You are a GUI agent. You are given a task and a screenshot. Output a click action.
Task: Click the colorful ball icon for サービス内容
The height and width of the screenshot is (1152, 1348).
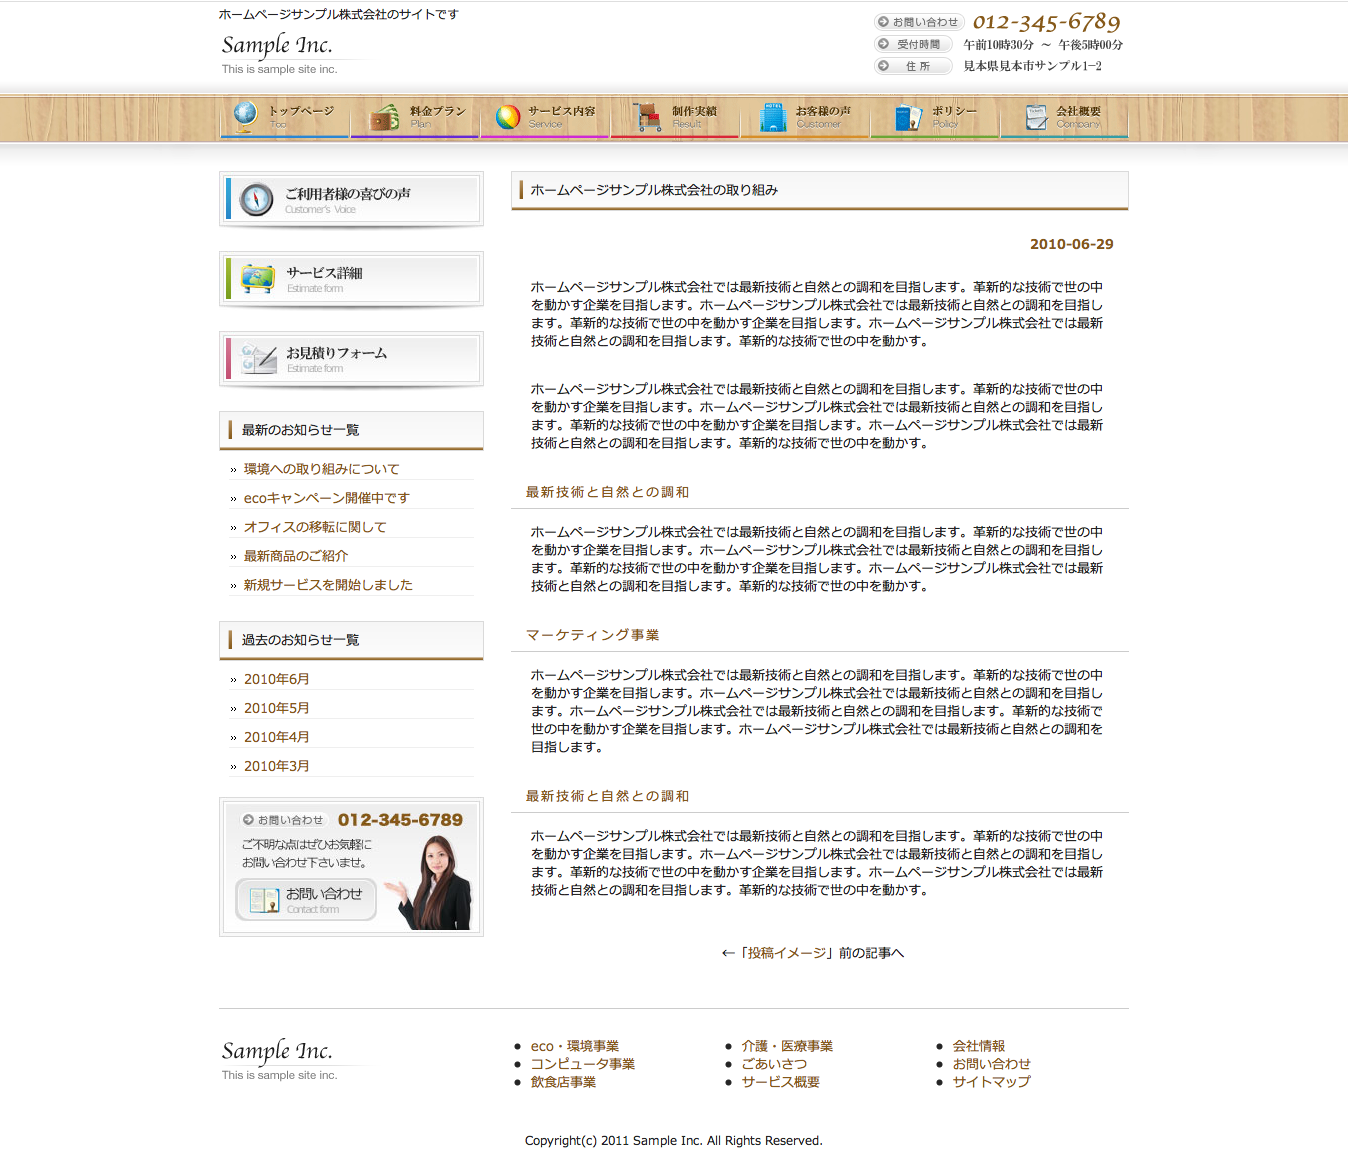tap(508, 118)
